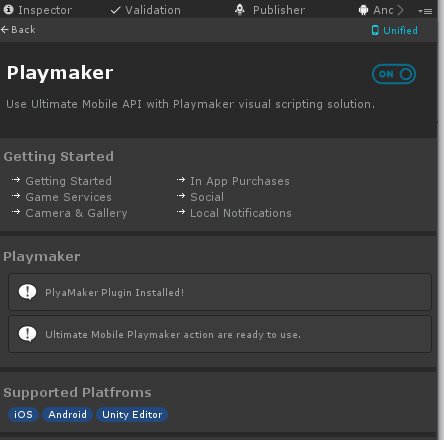Image resolution: width=444 pixels, height=440 pixels.
Task: Click the phone icon beside Unified
Action: tap(375, 30)
